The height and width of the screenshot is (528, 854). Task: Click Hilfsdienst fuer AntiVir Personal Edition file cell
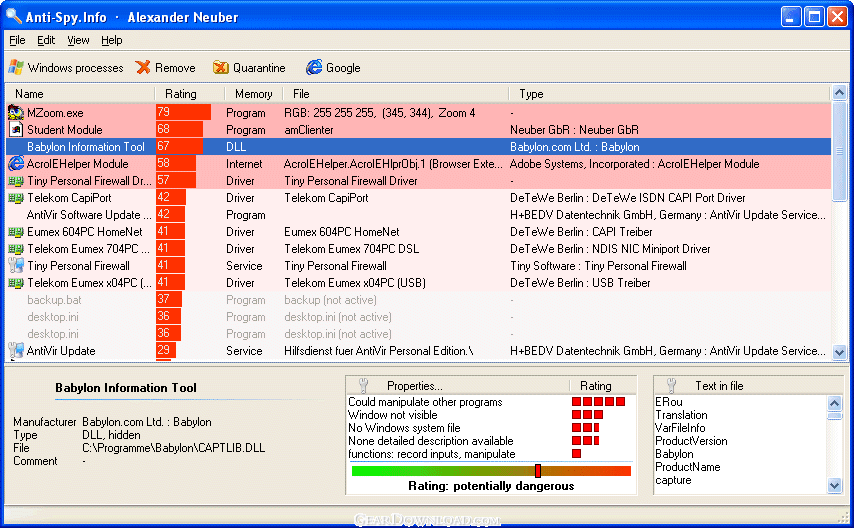[x=379, y=351]
